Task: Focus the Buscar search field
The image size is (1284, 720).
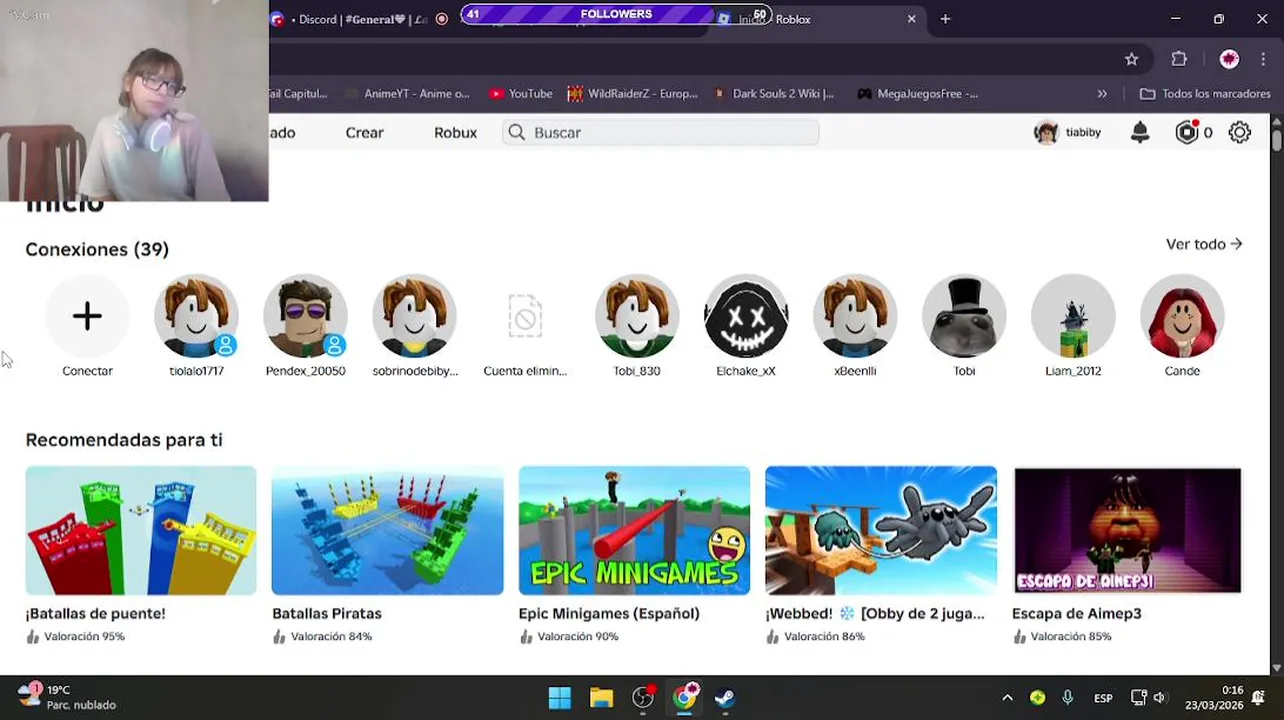Action: (x=661, y=132)
